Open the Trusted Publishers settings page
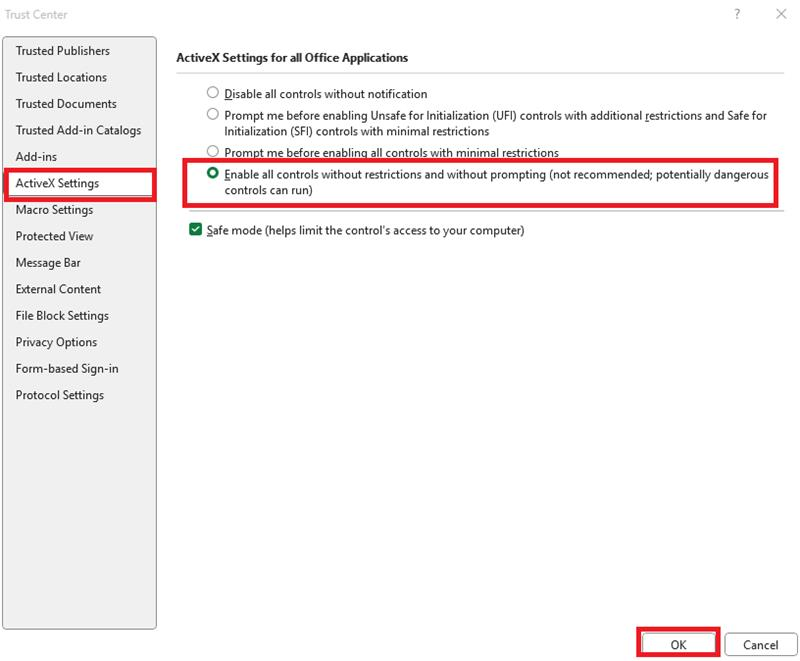Screen dimensions: 800x661 point(65,50)
